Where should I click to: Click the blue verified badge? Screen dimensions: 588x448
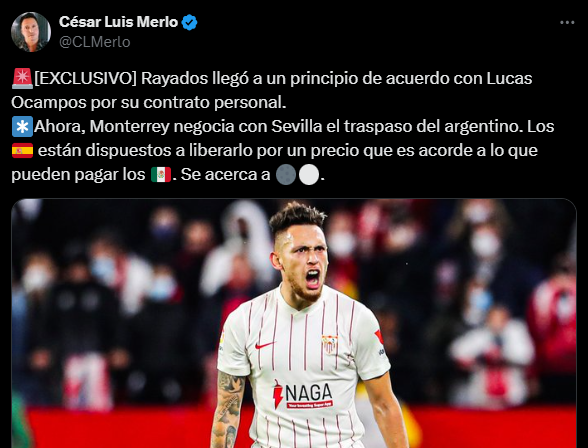click(x=189, y=22)
